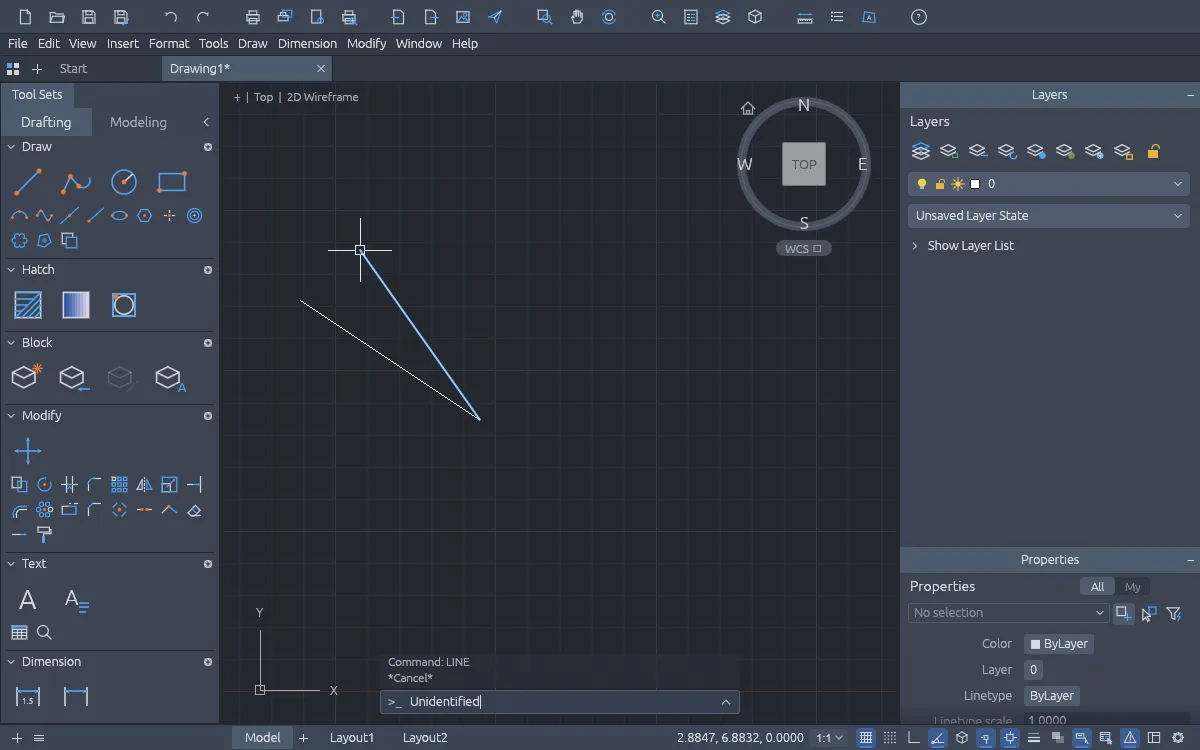Click the Save icon in the top toolbar

(89, 17)
